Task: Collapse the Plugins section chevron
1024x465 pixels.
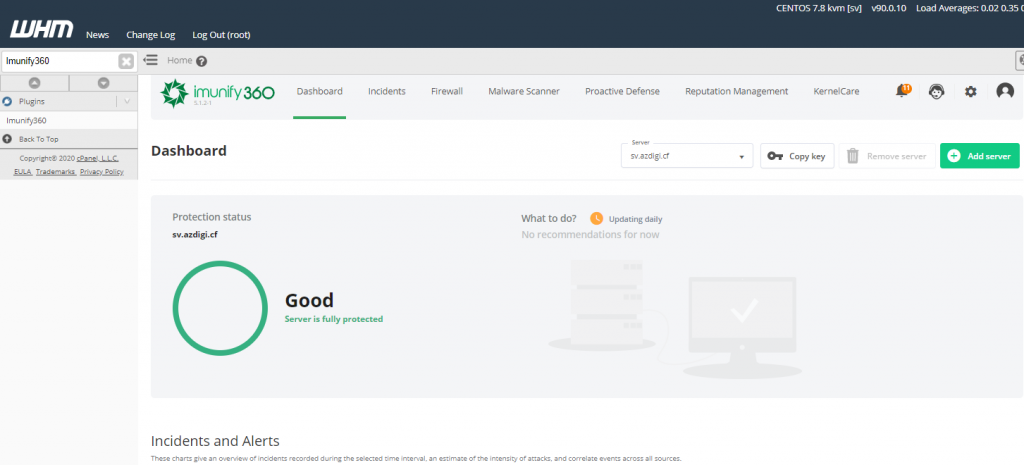Action: point(127,102)
